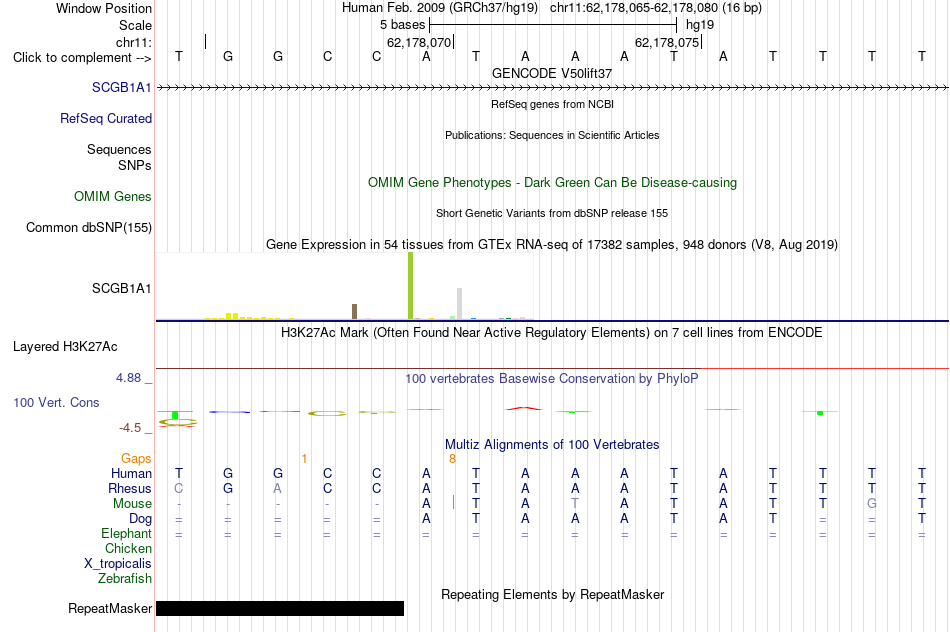Click the orange gap number 1 in the Gaps row

tap(304, 459)
